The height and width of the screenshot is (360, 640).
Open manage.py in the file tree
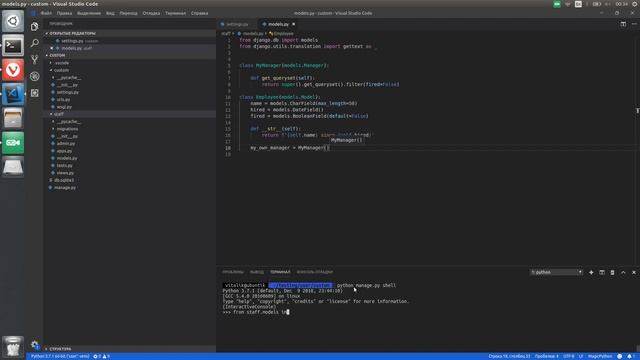[x=64, y=188]
